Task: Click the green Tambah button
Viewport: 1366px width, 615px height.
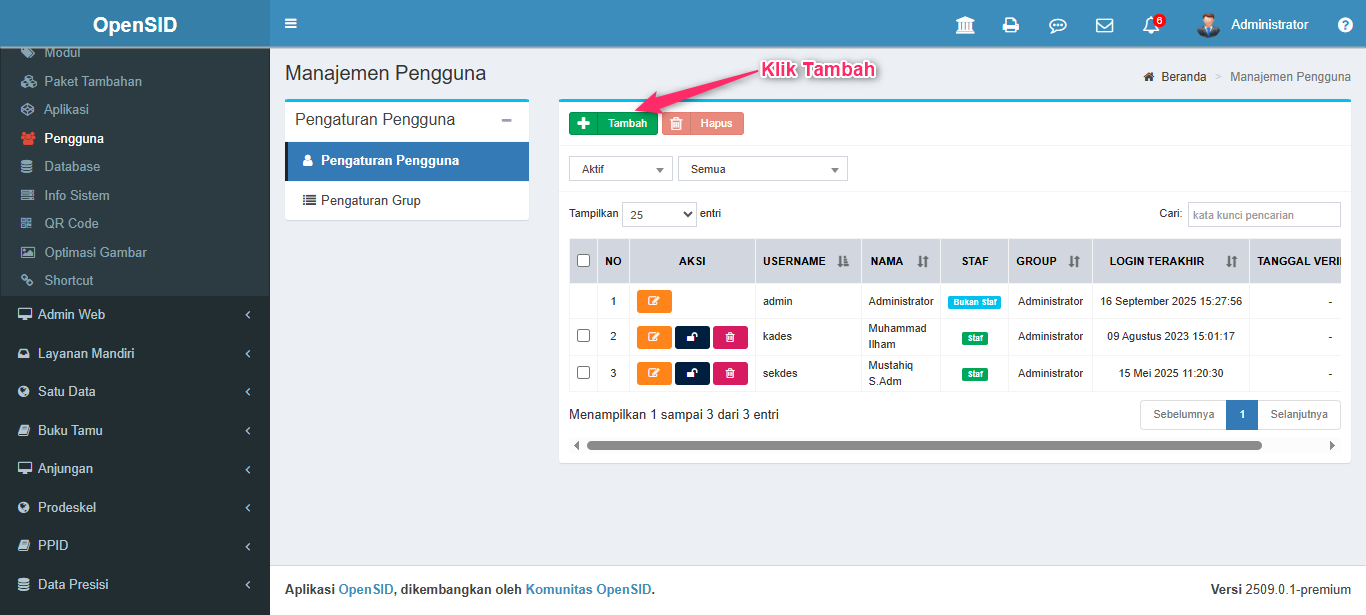Action: [614, 123]
